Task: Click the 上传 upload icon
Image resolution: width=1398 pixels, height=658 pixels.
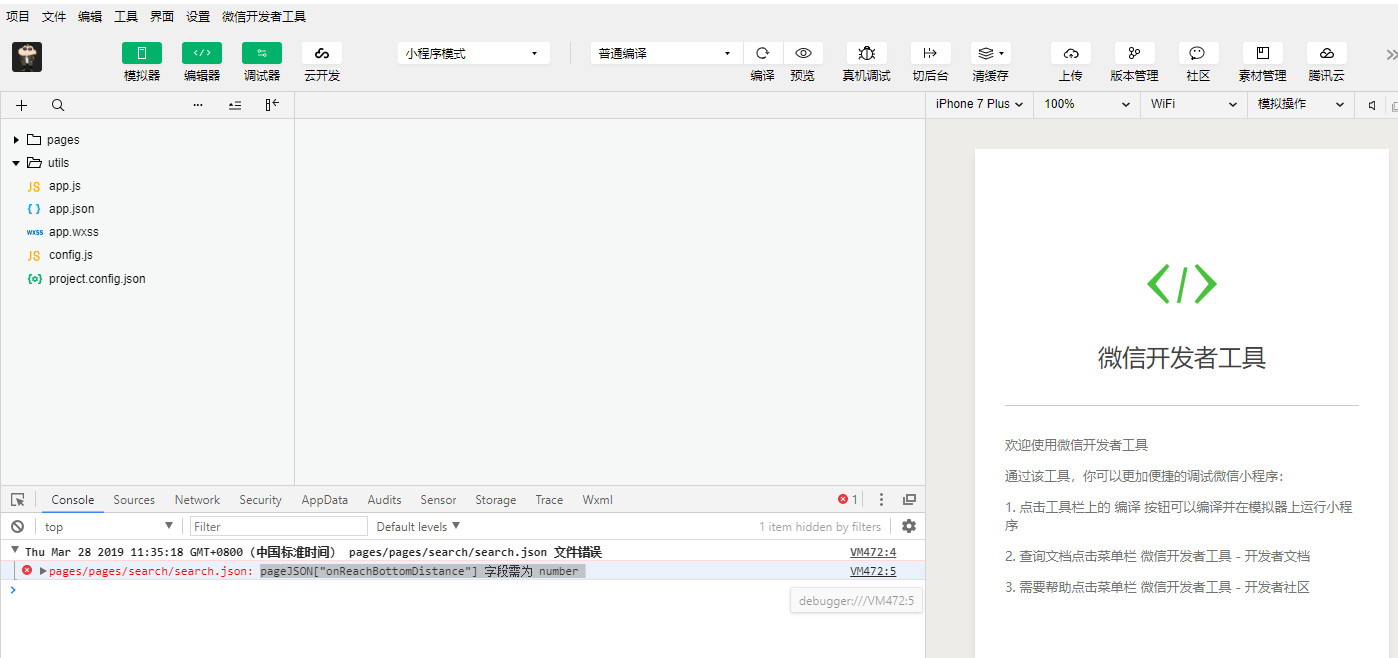Action: coord(1070,53)
